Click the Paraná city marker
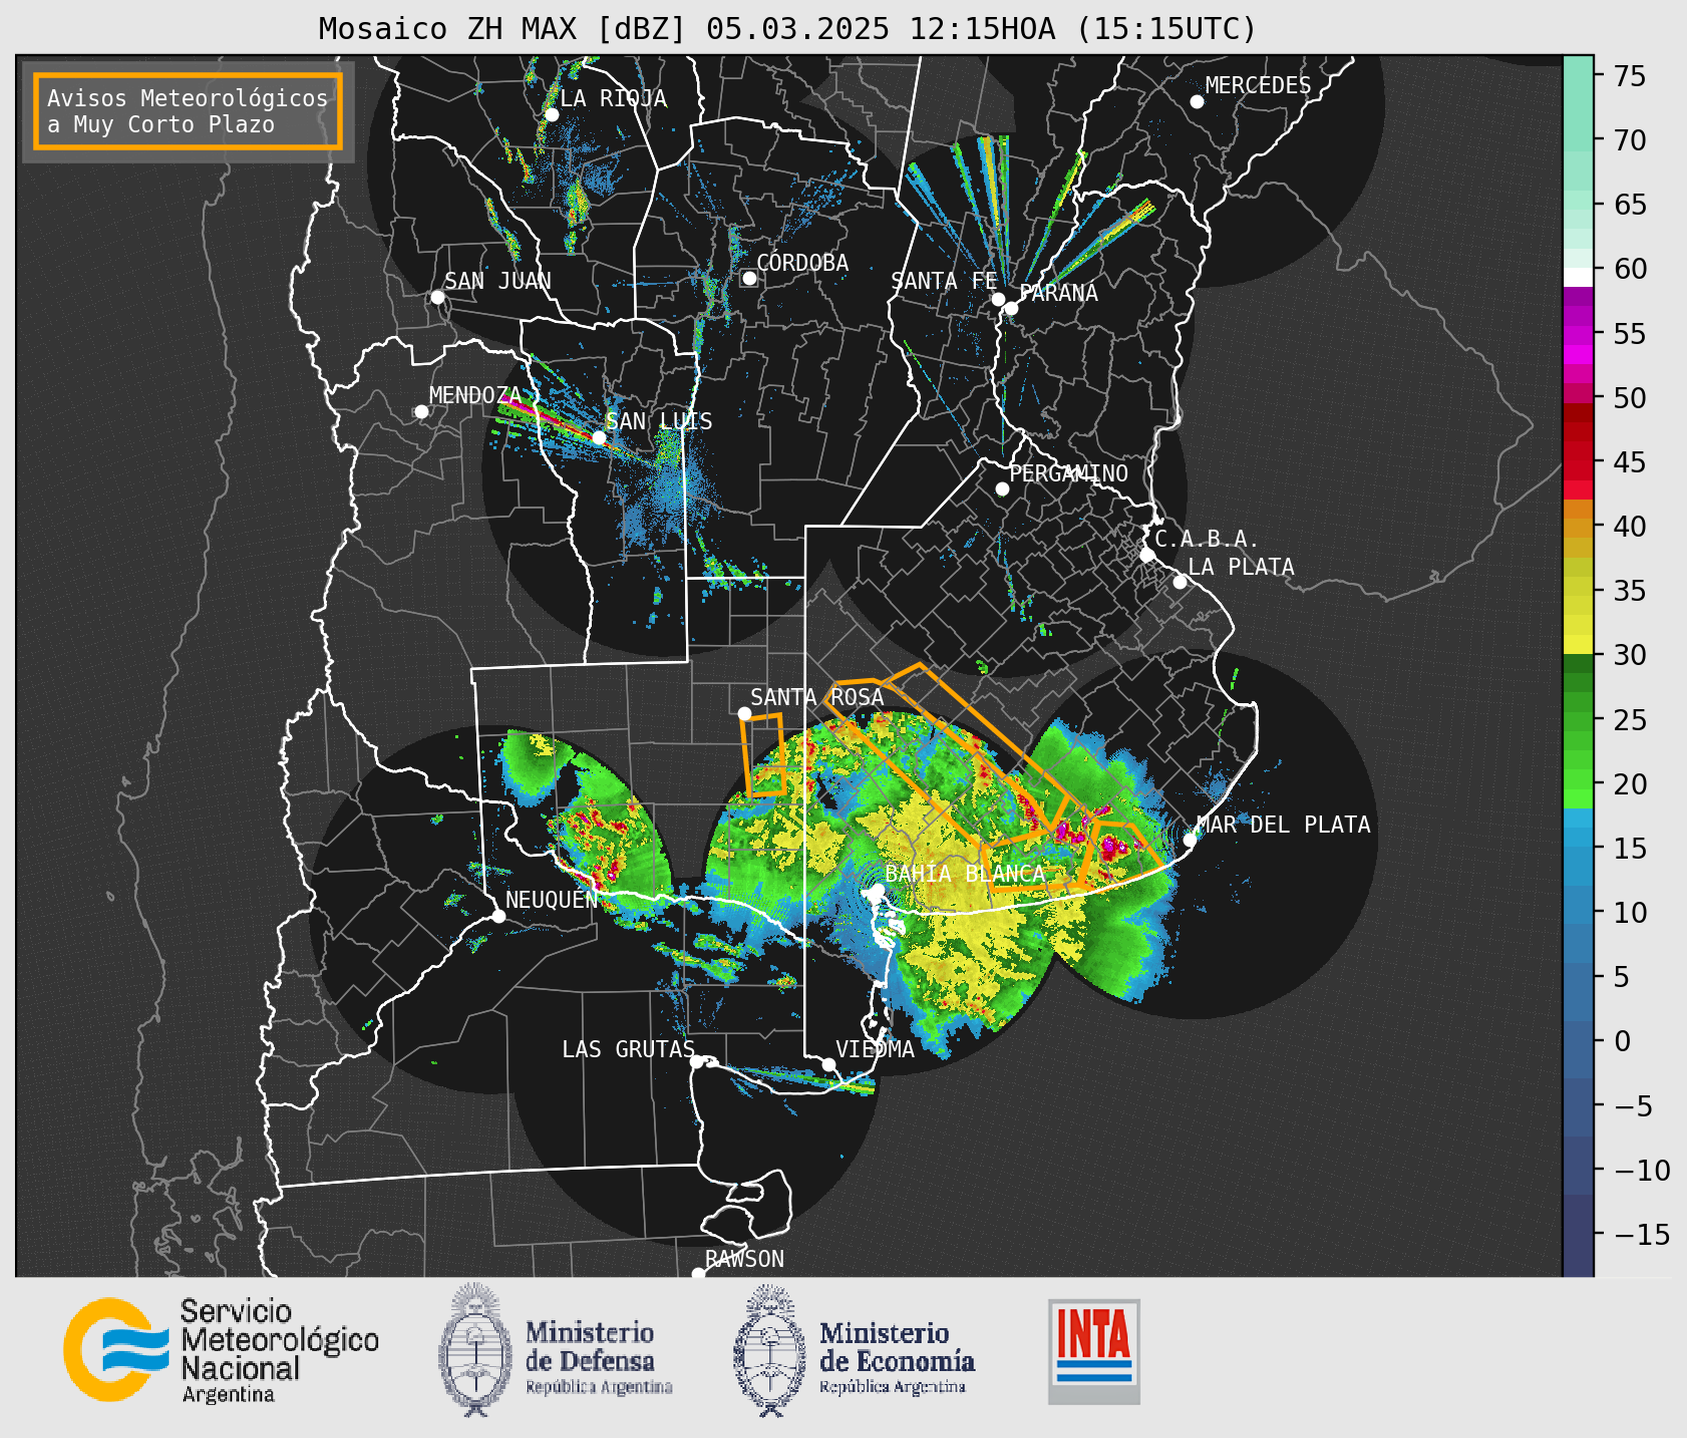 1011,308
